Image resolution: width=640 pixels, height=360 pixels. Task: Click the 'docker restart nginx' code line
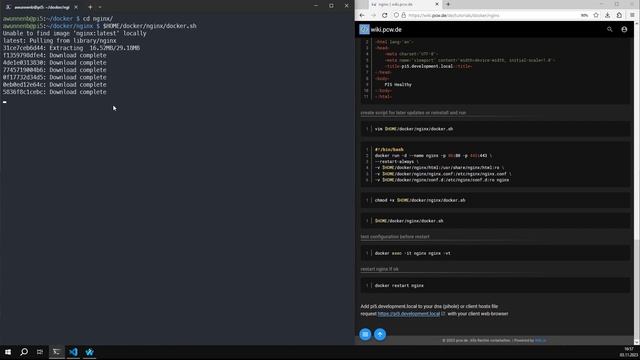click(399, 286)
